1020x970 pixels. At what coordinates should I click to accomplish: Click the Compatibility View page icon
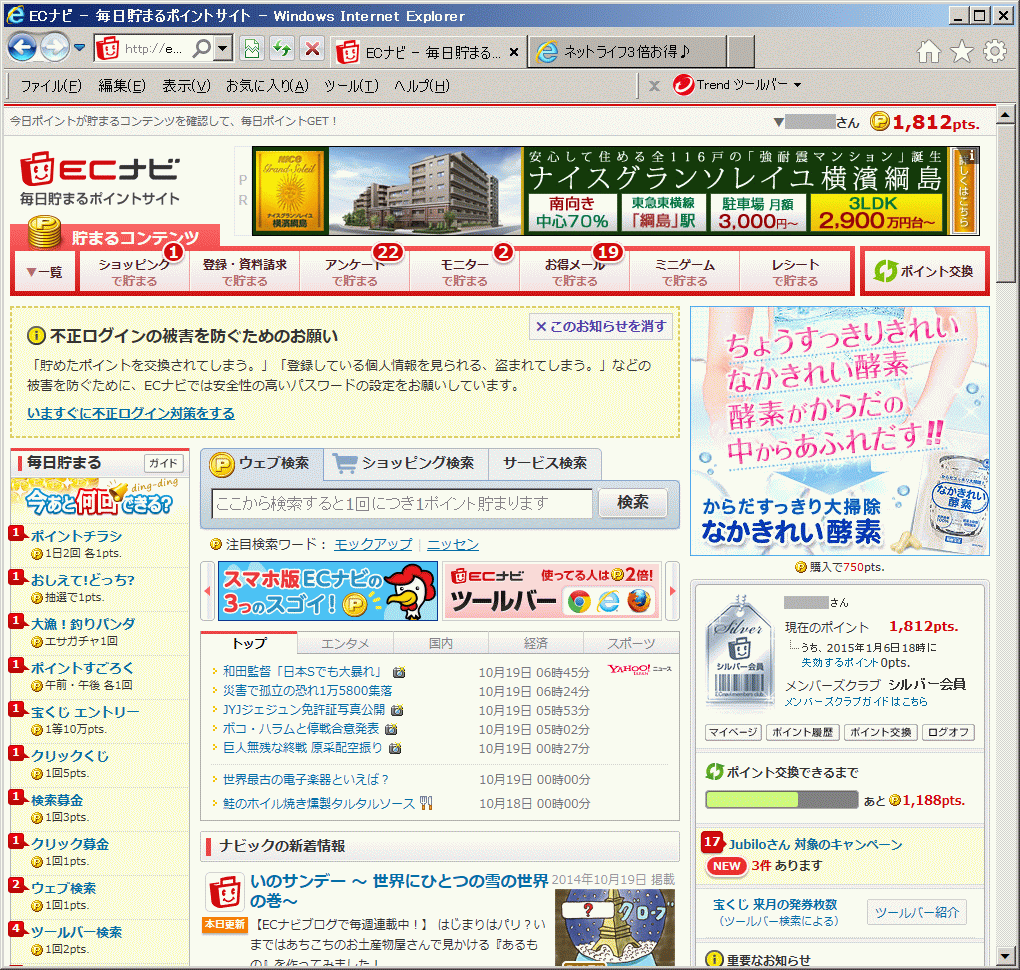coord(252,49)
